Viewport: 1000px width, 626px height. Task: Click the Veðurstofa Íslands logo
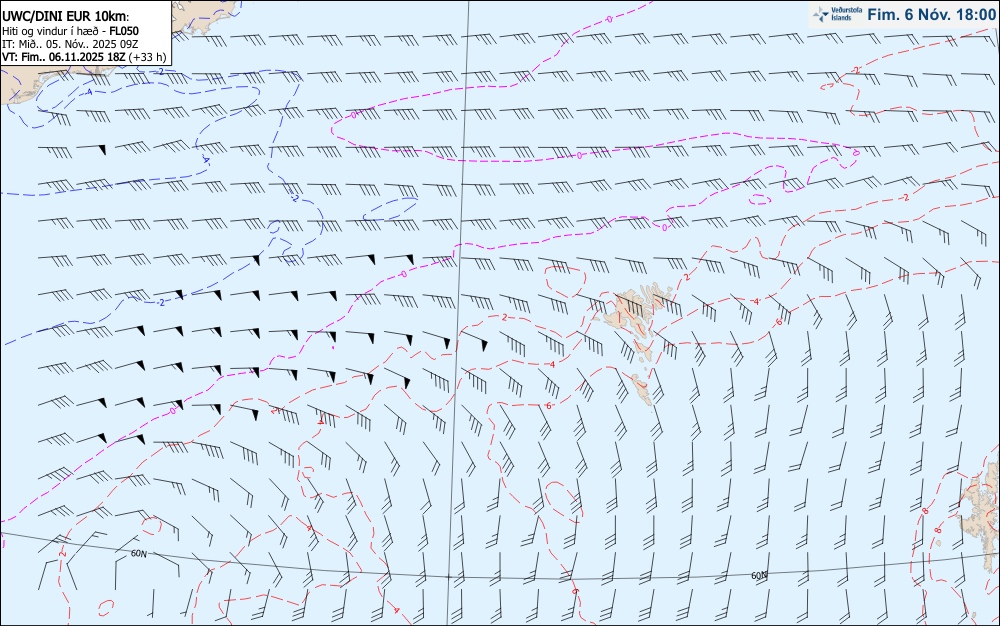[838, 14]
